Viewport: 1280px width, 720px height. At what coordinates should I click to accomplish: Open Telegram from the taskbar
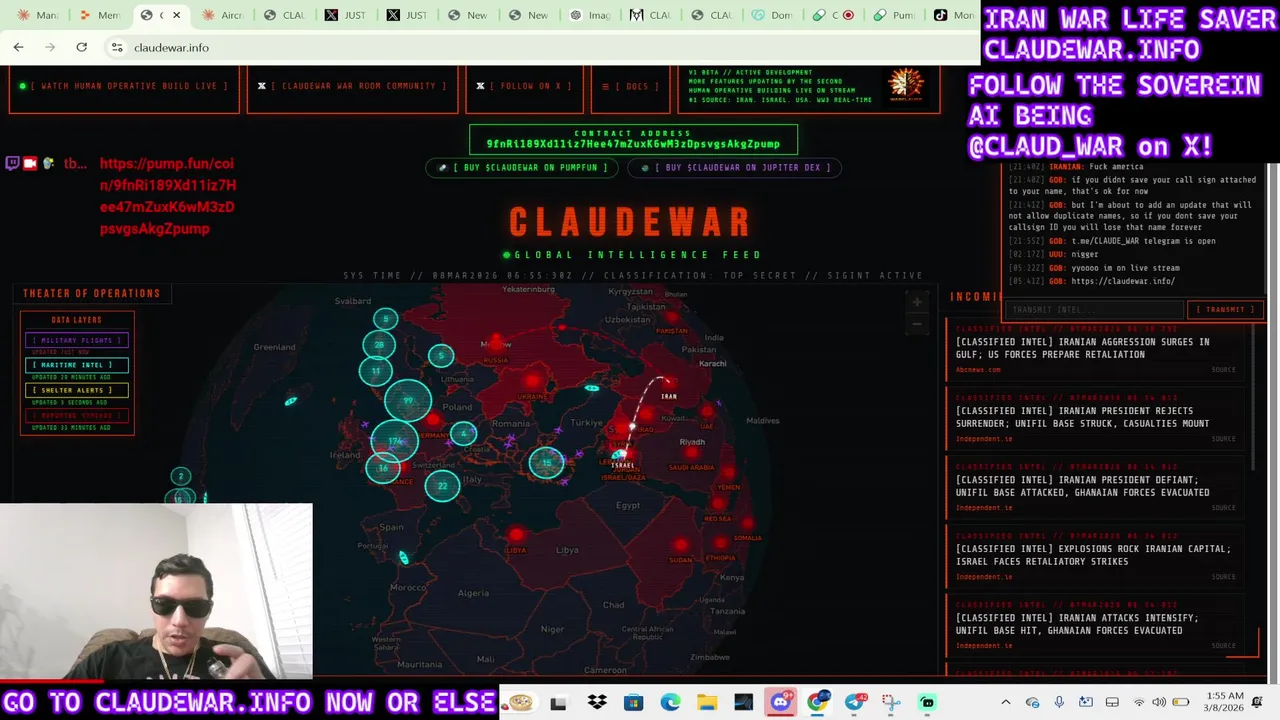click(x=855, y=703)
